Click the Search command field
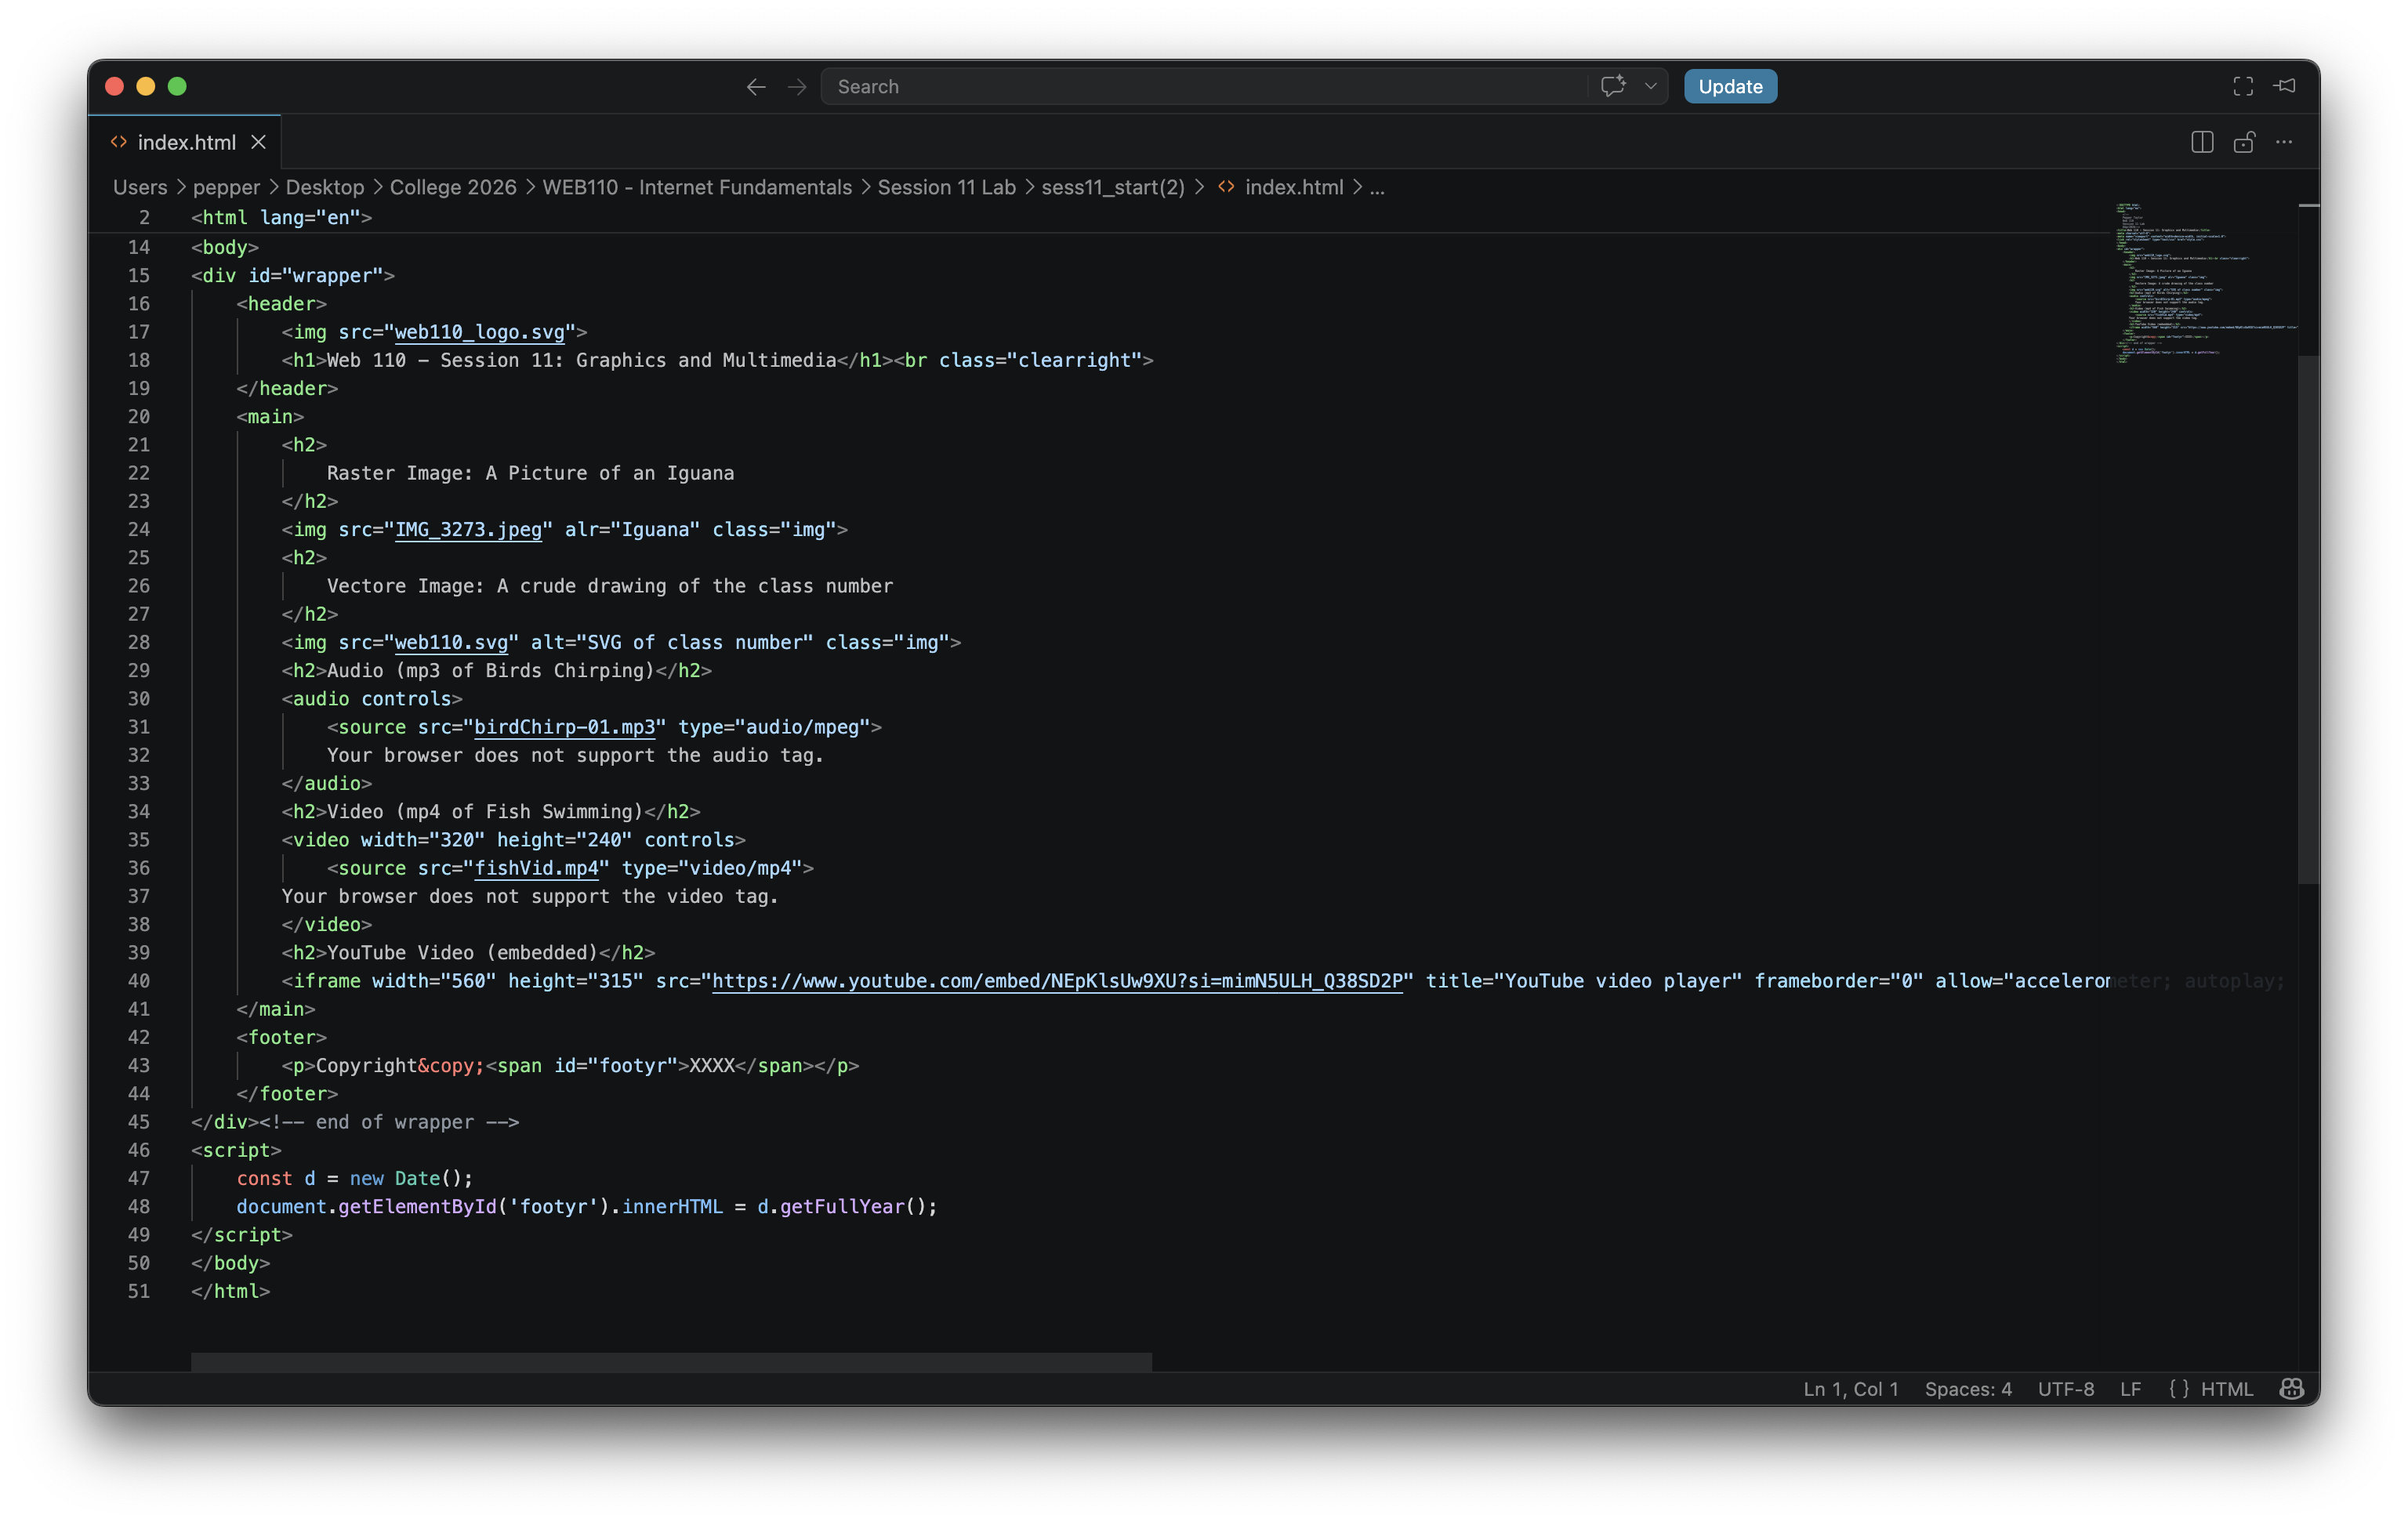This screenshot has width=2408, height=1522. point(1204,87)
